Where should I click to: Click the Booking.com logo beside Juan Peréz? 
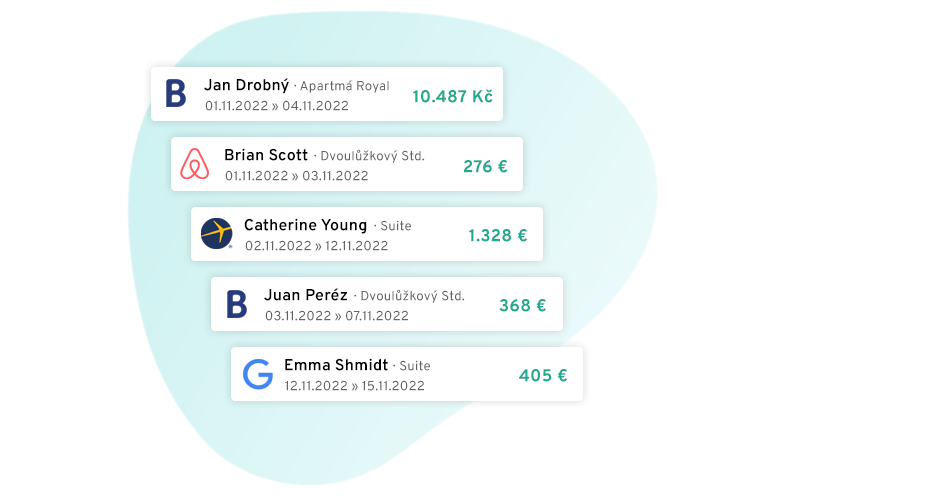tap(236, 304)
